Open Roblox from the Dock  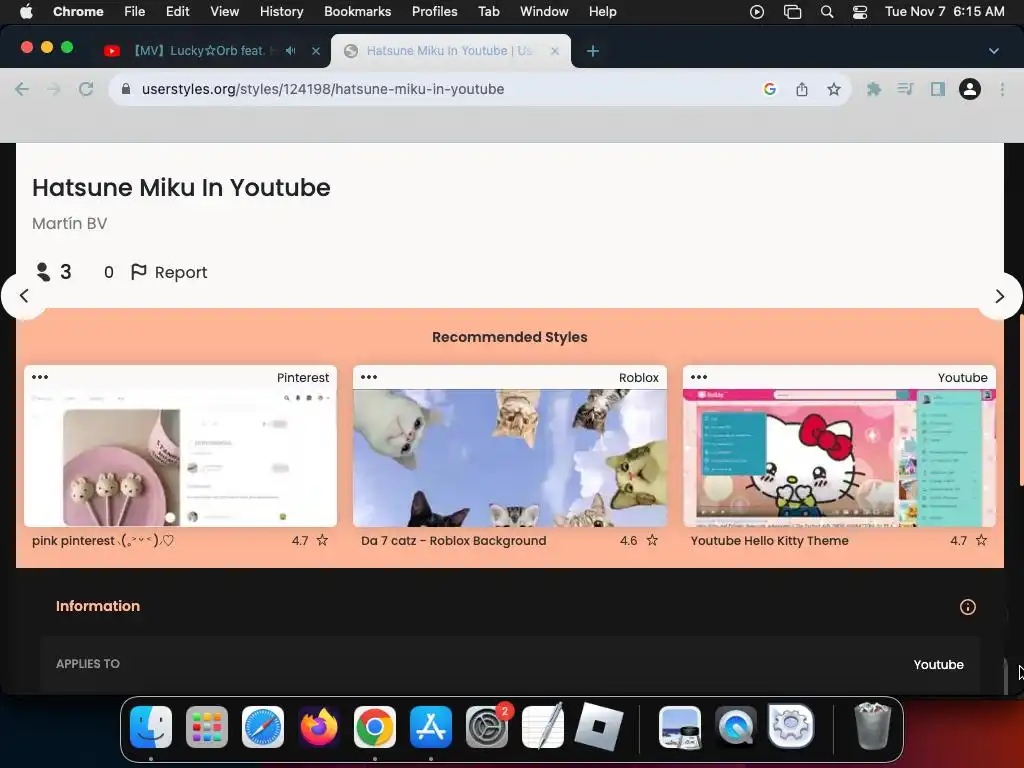point(599,727)
